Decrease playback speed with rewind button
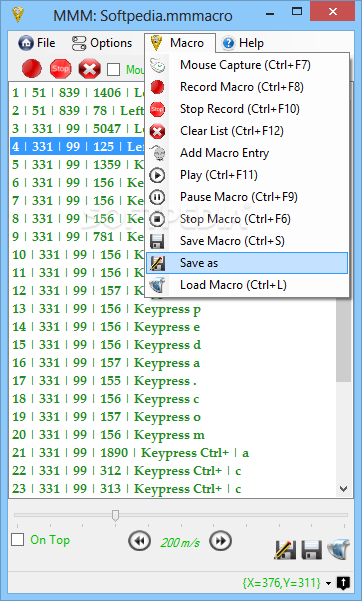The width and height of the screenshot is (362, 601). tap(139, 541)
